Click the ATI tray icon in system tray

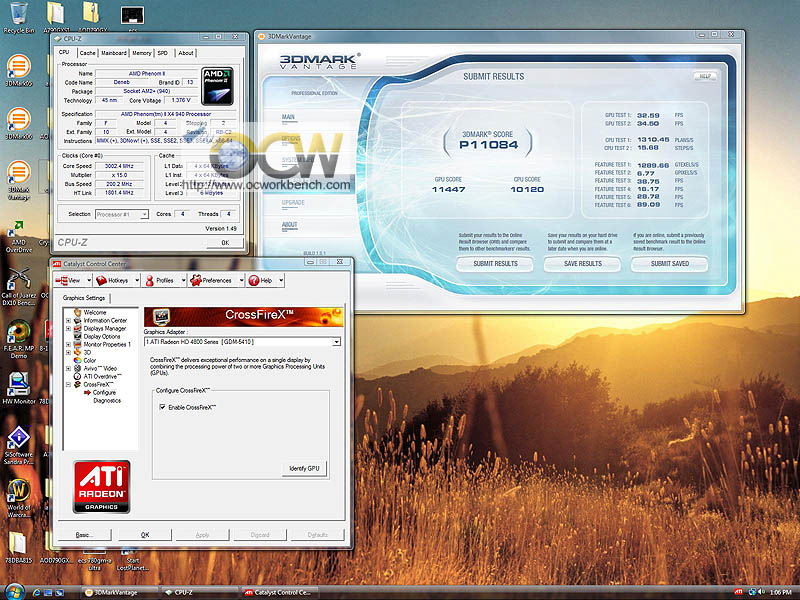click(738, 592)
